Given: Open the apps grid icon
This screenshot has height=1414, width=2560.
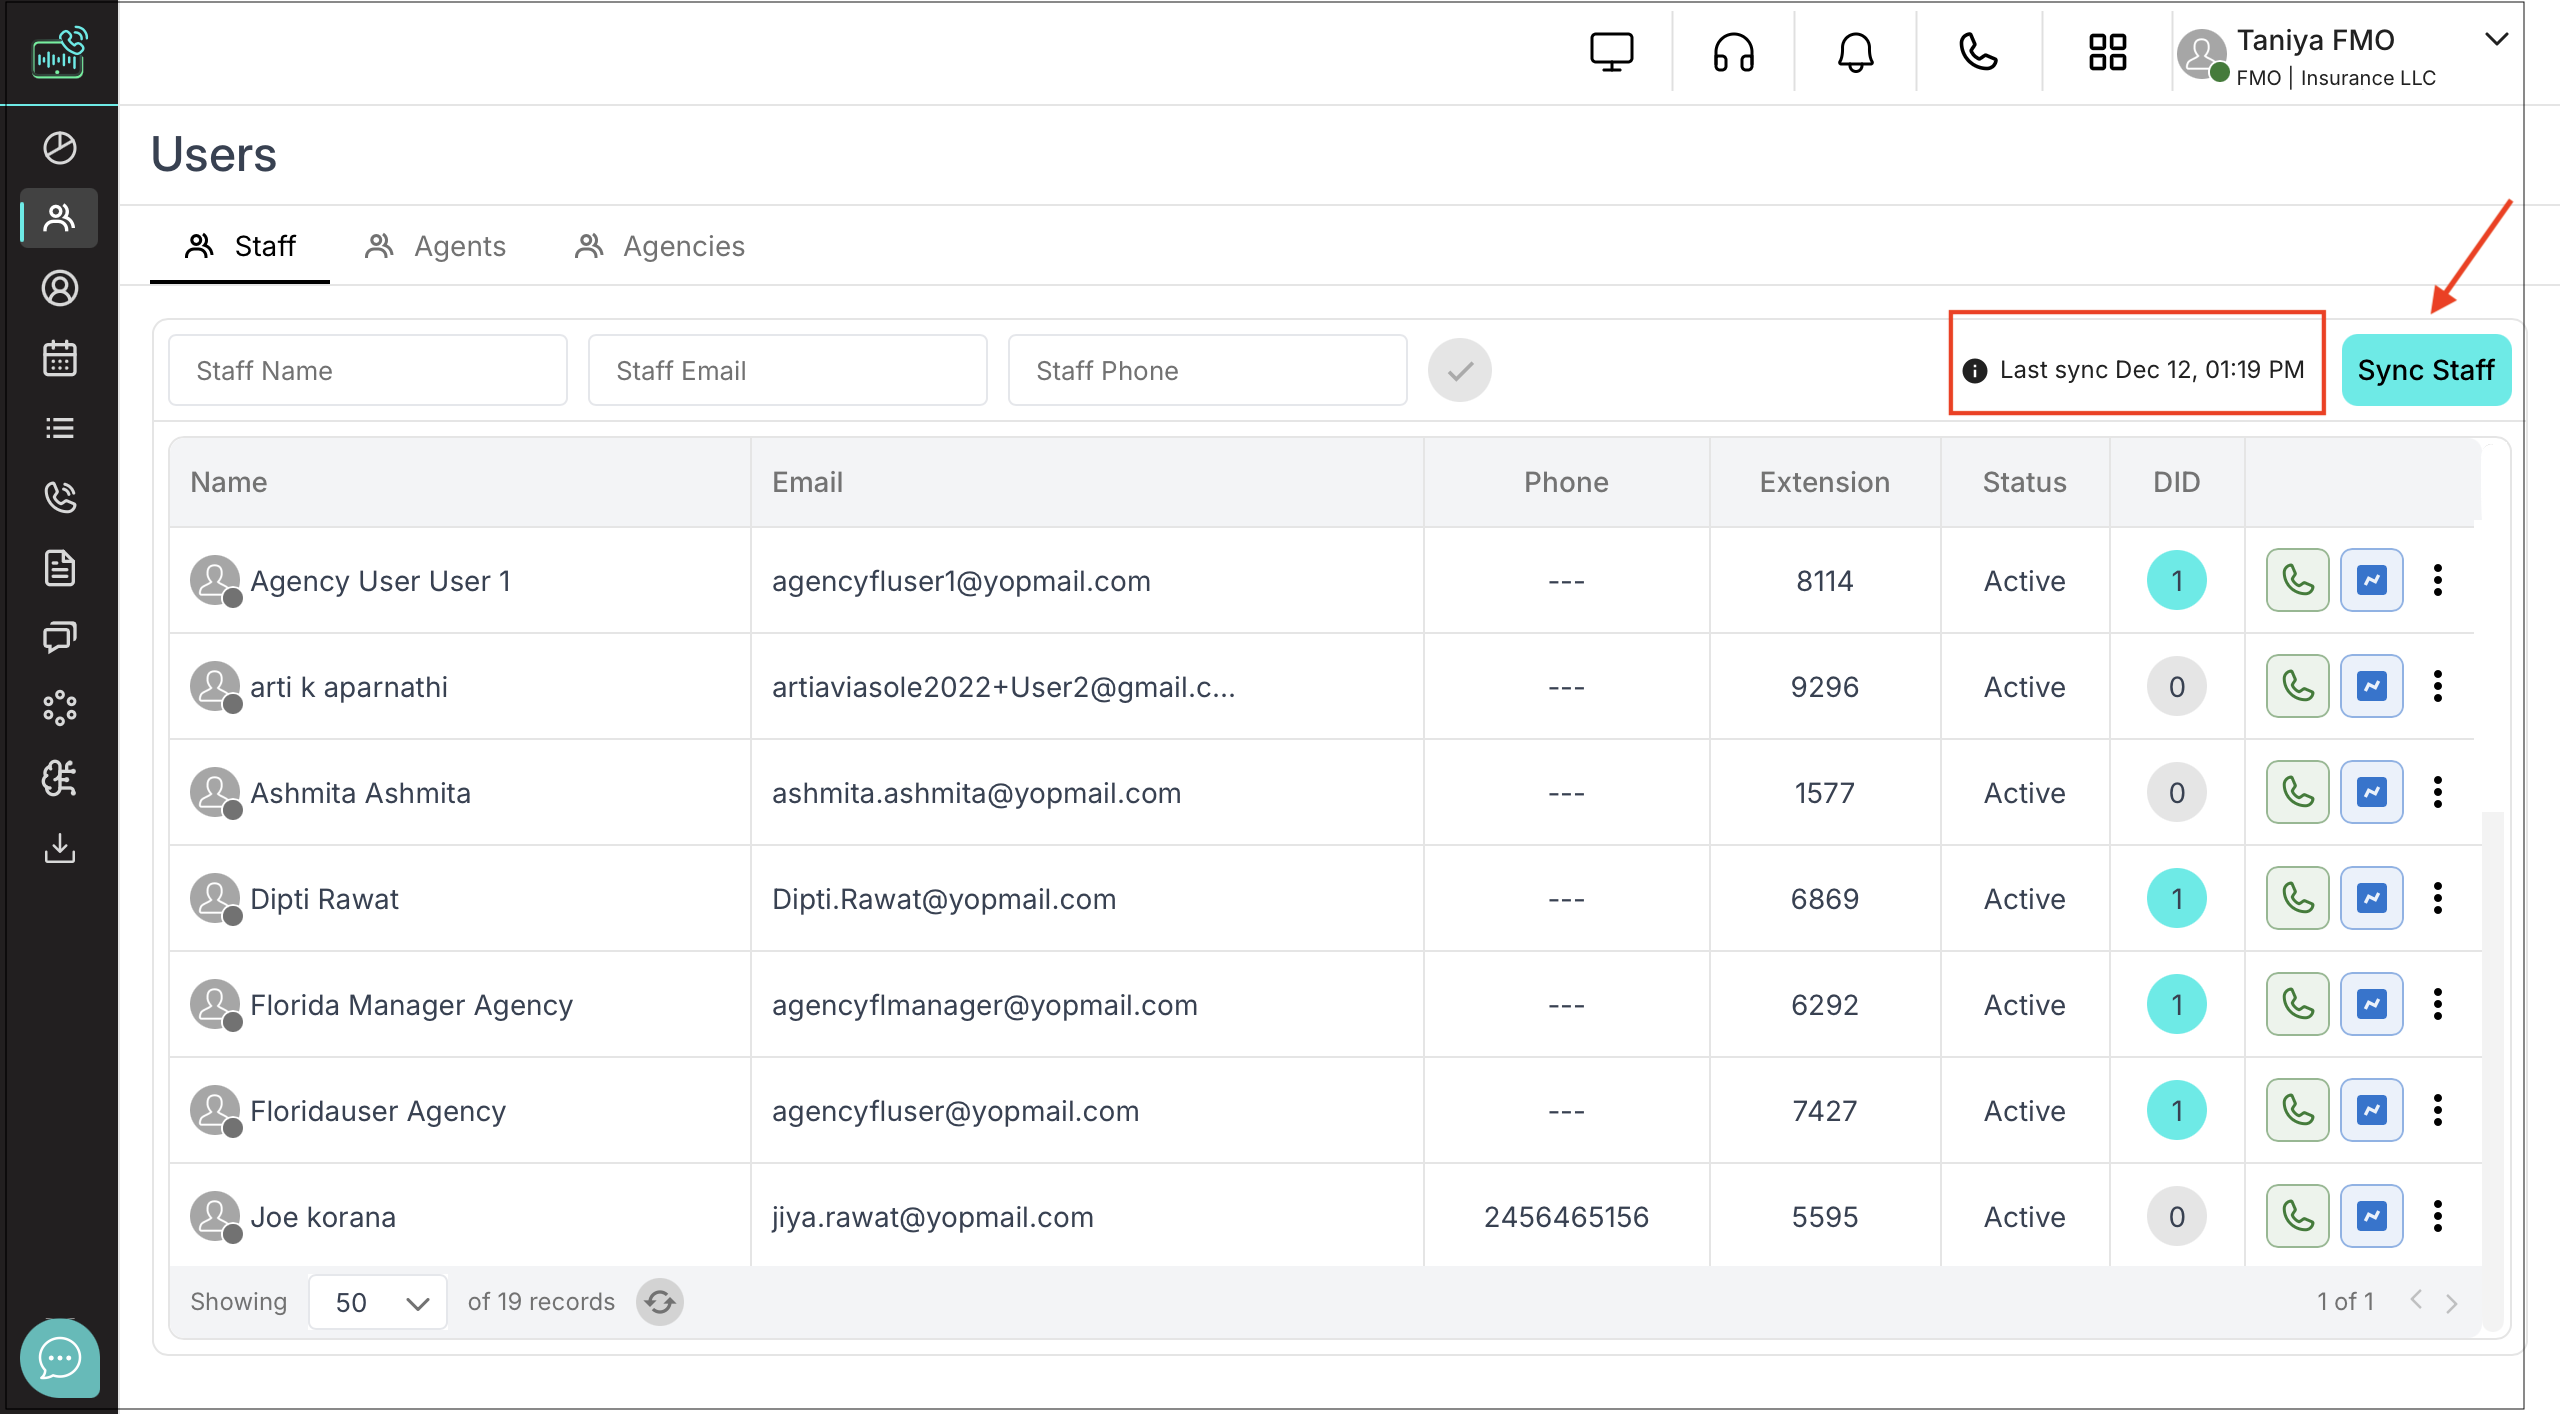Looking at the screenshot, I should 2107,52.
